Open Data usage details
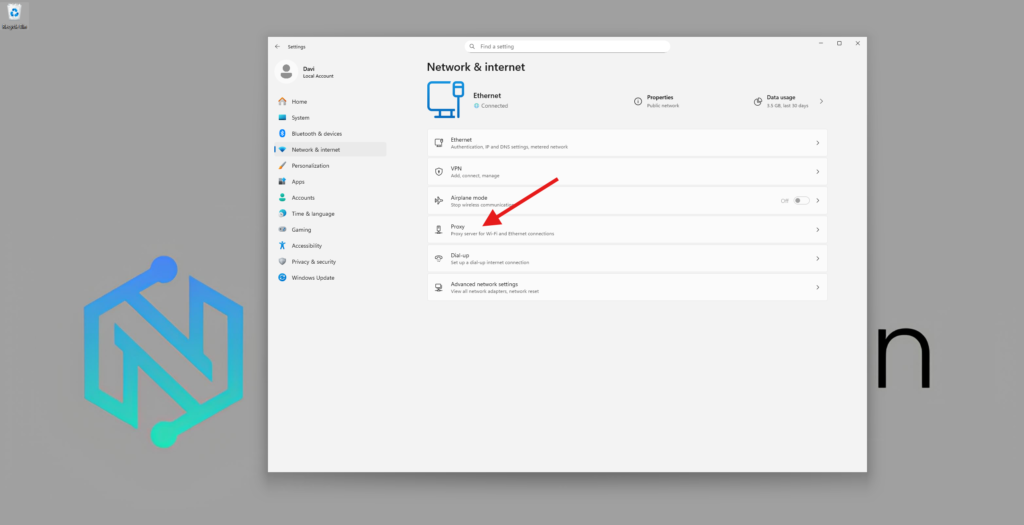Image resolution: width=1024 pixels, height=525 pixels. pyautogui.click(x=788, y=101)
